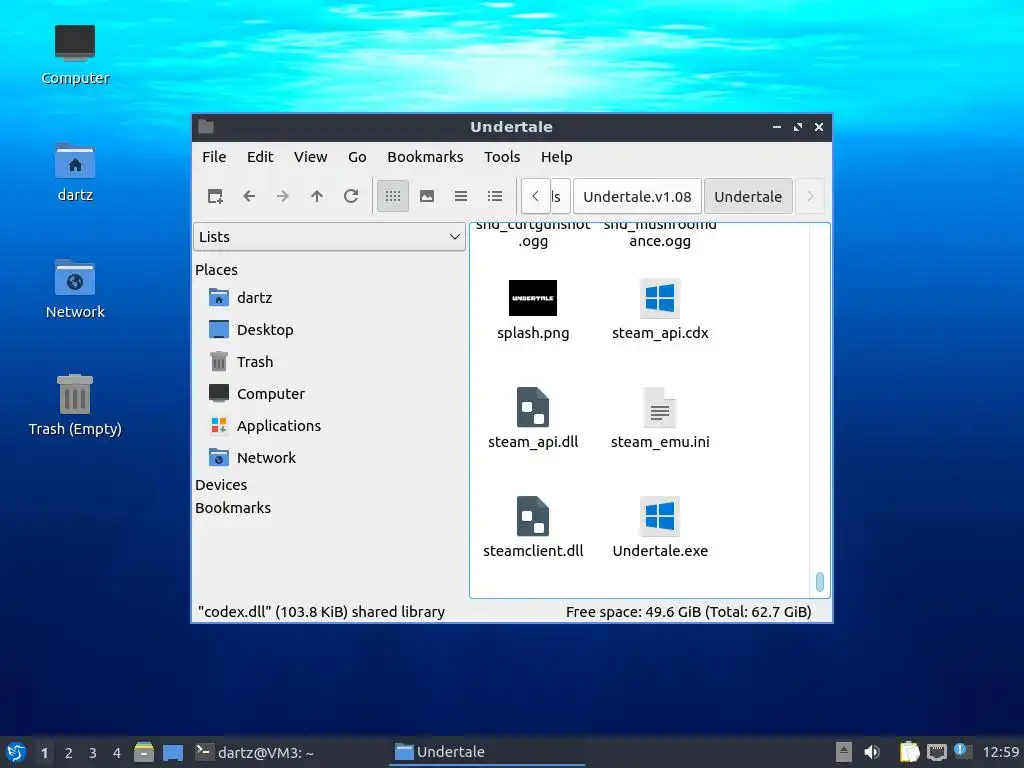Viewport: 1024px width, 768px height.
Task: Maximize the Undertale window
Action: (x=797, y=127)
